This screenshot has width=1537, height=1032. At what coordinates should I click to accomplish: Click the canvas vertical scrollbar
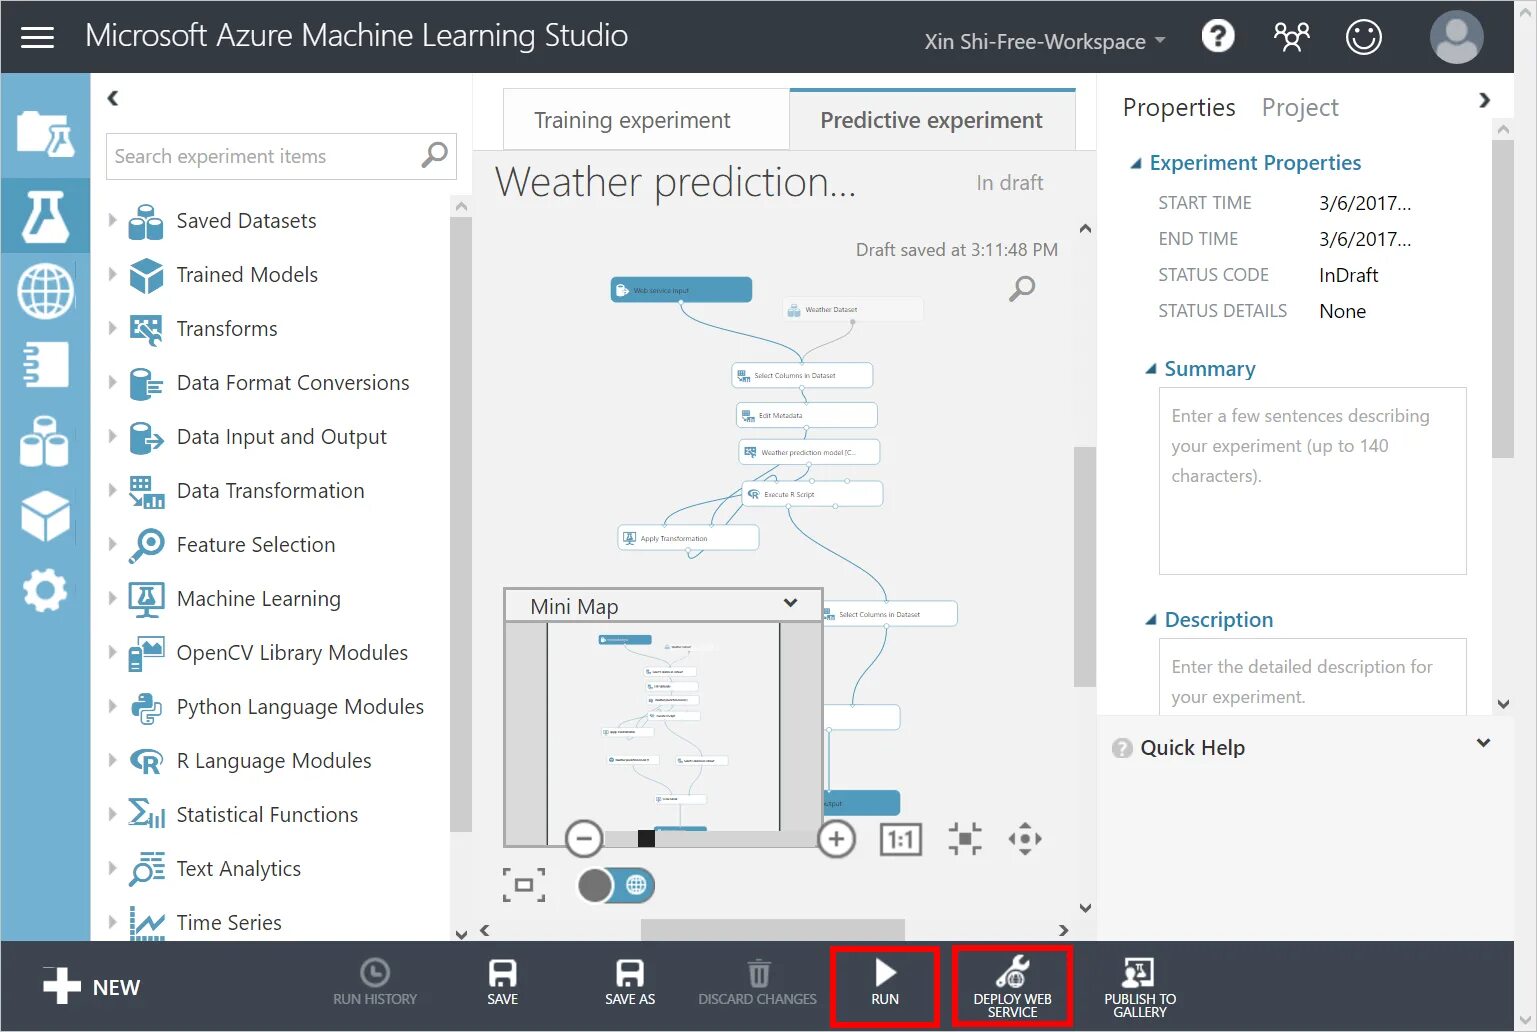pos(1085,566)
